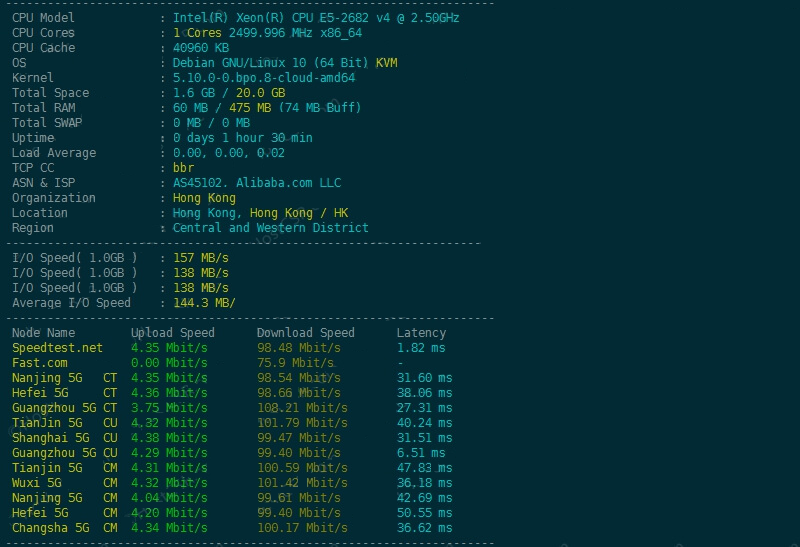The image size is (800, 547).
Task: Select the Average I/O Speed value
Action: pos(204,303)
